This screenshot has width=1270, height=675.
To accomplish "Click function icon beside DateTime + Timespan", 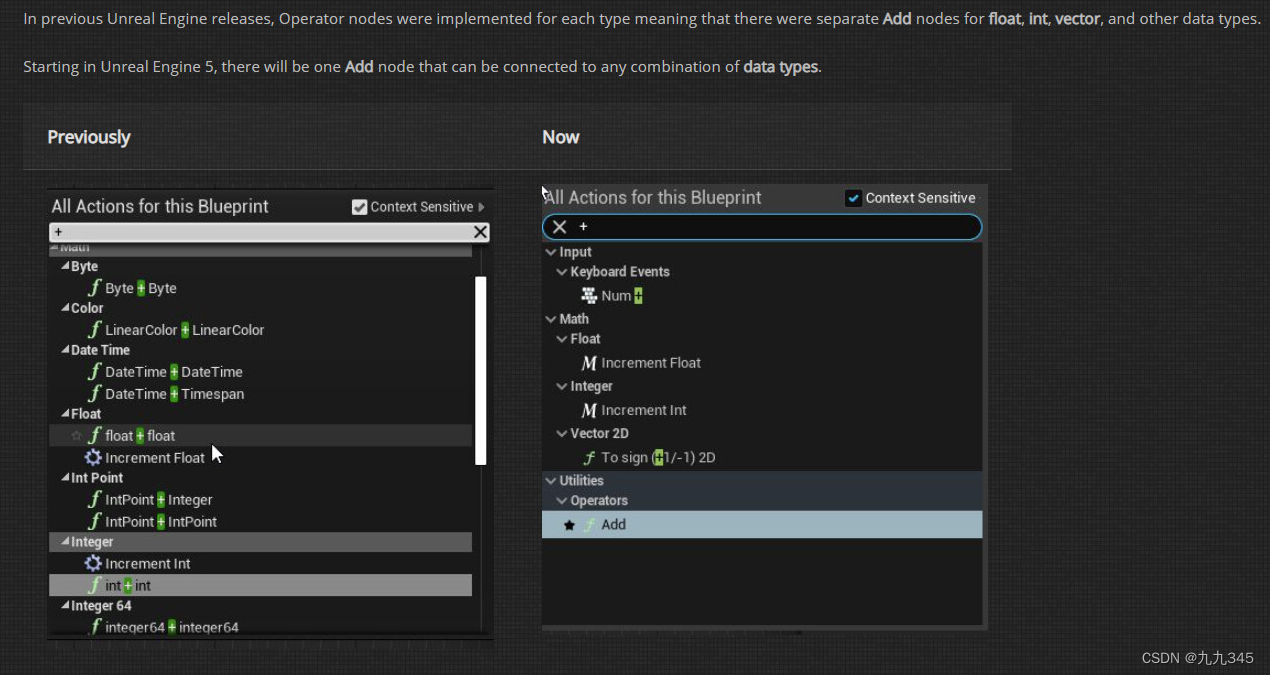I will click(95, 394).
